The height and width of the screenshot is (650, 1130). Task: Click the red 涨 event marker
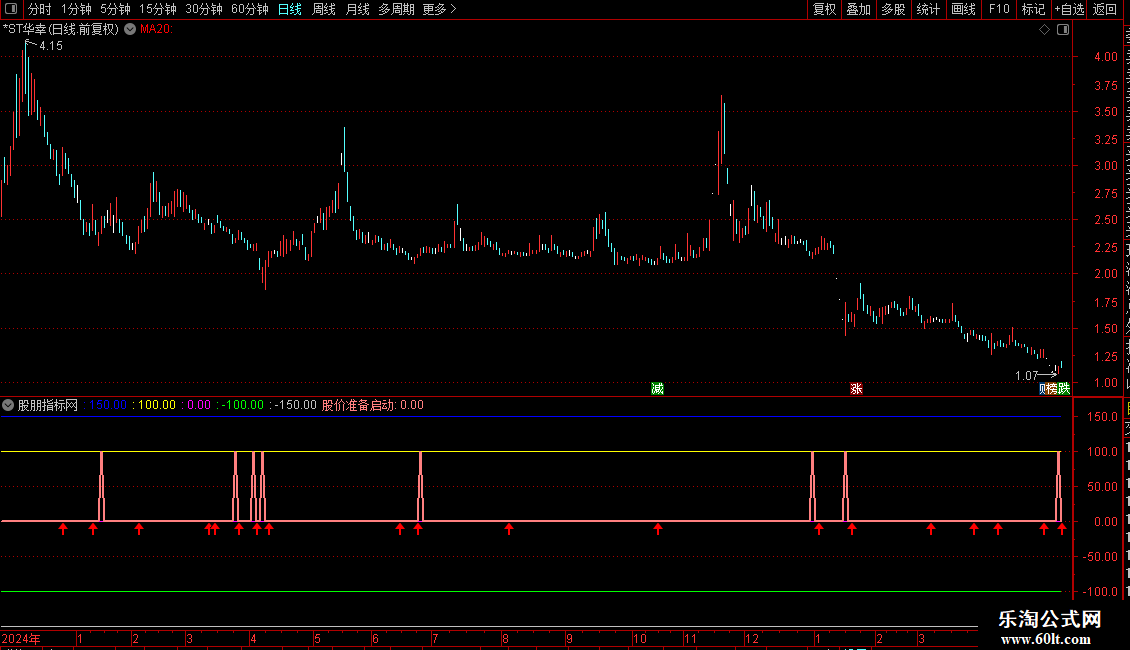(856, 388)
